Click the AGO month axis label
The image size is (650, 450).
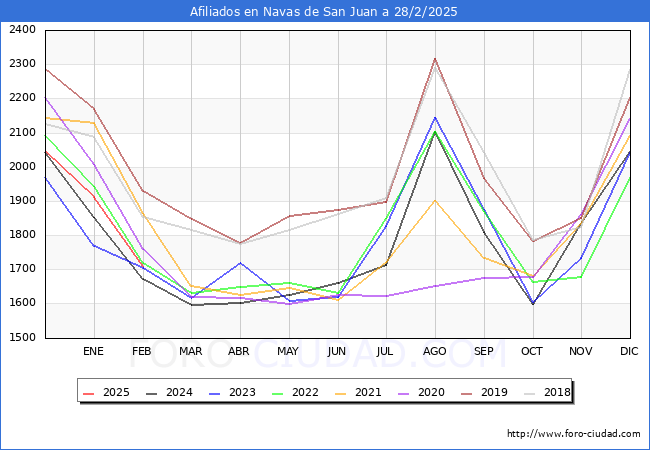coord(434,351)
